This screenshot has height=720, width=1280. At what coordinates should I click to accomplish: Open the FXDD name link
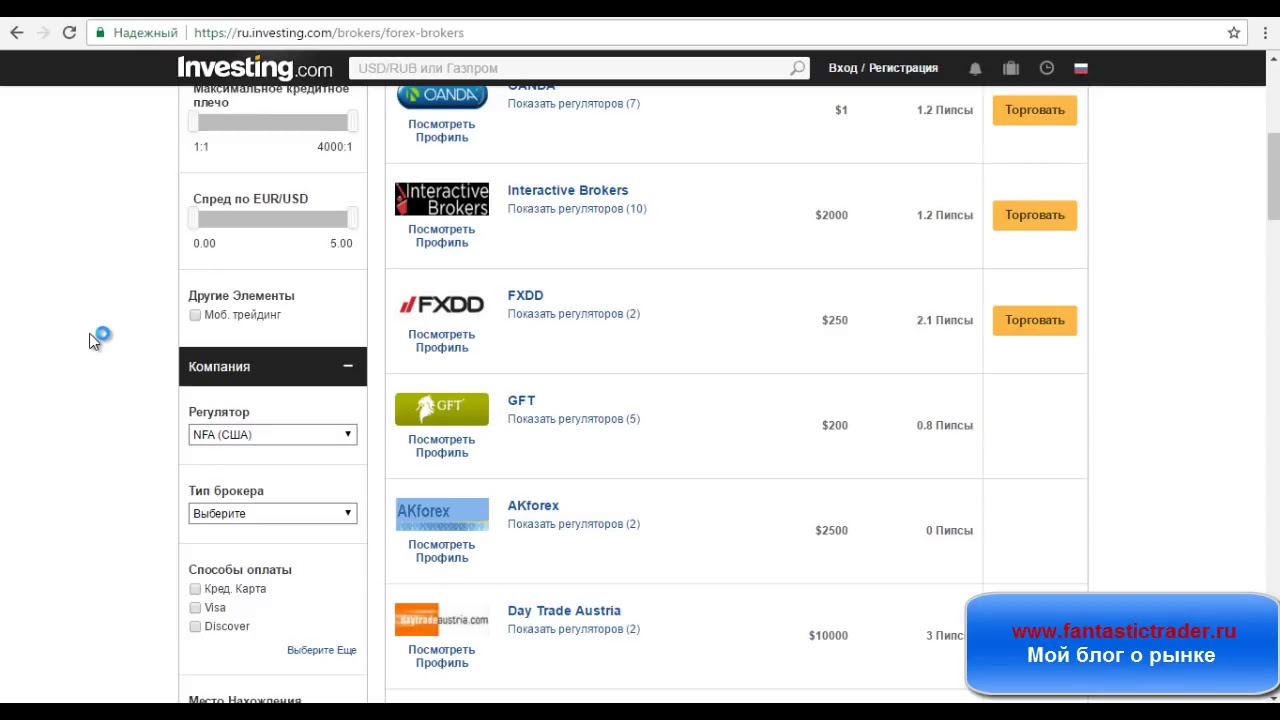(x=525, y=295)
